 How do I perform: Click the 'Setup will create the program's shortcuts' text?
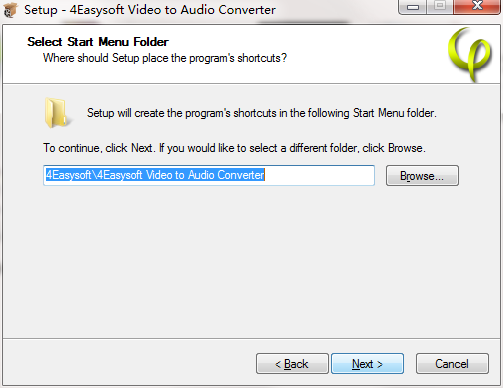262,113
